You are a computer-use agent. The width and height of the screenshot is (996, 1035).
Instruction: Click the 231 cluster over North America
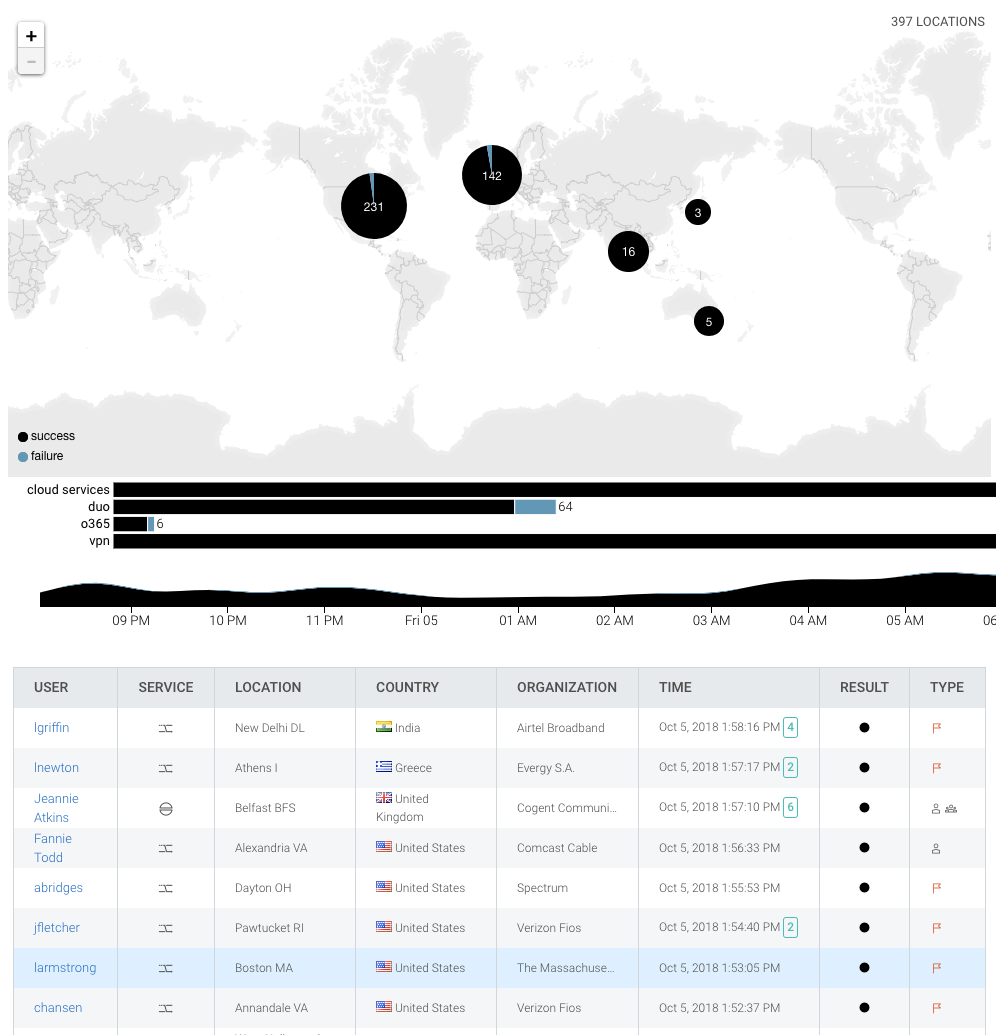[374, 206]
